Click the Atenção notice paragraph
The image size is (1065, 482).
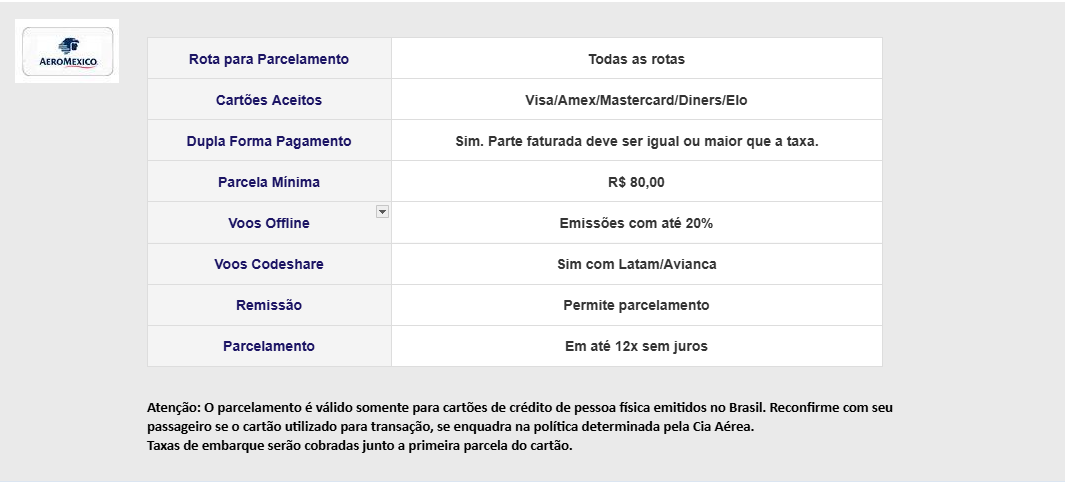click(x=520, y=418)
